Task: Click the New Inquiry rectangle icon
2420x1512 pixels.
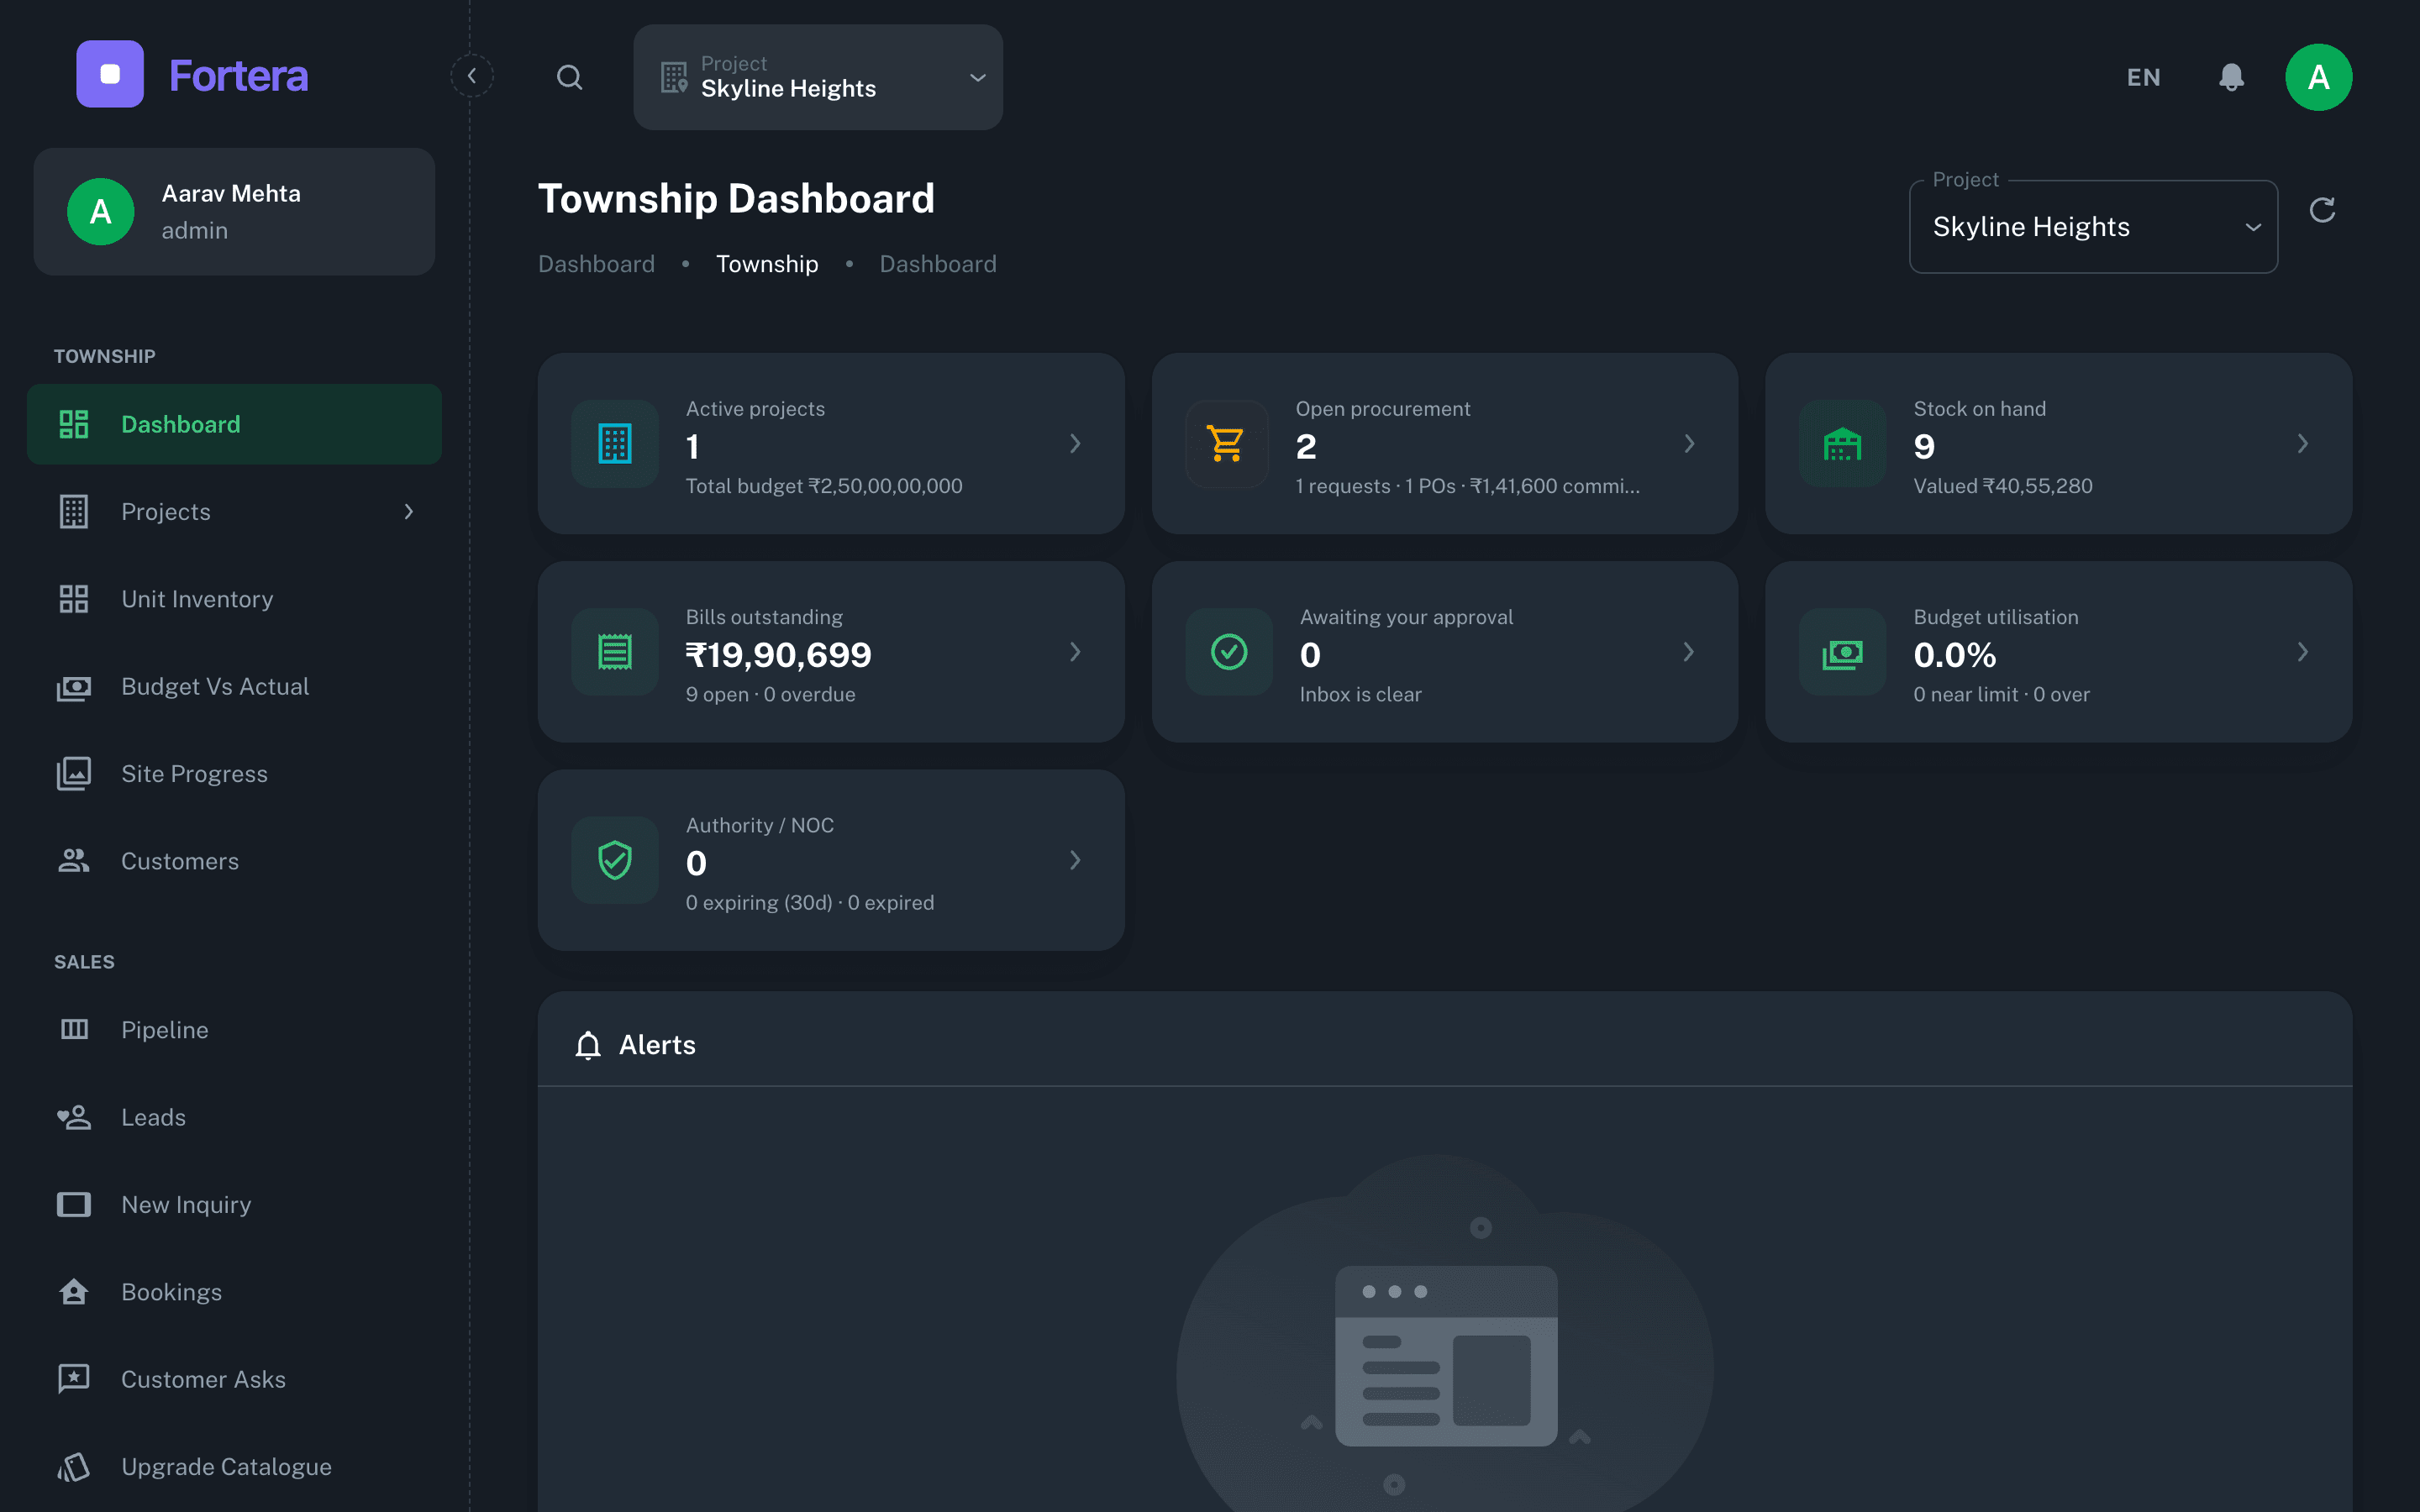Action: pos(74,1205)
